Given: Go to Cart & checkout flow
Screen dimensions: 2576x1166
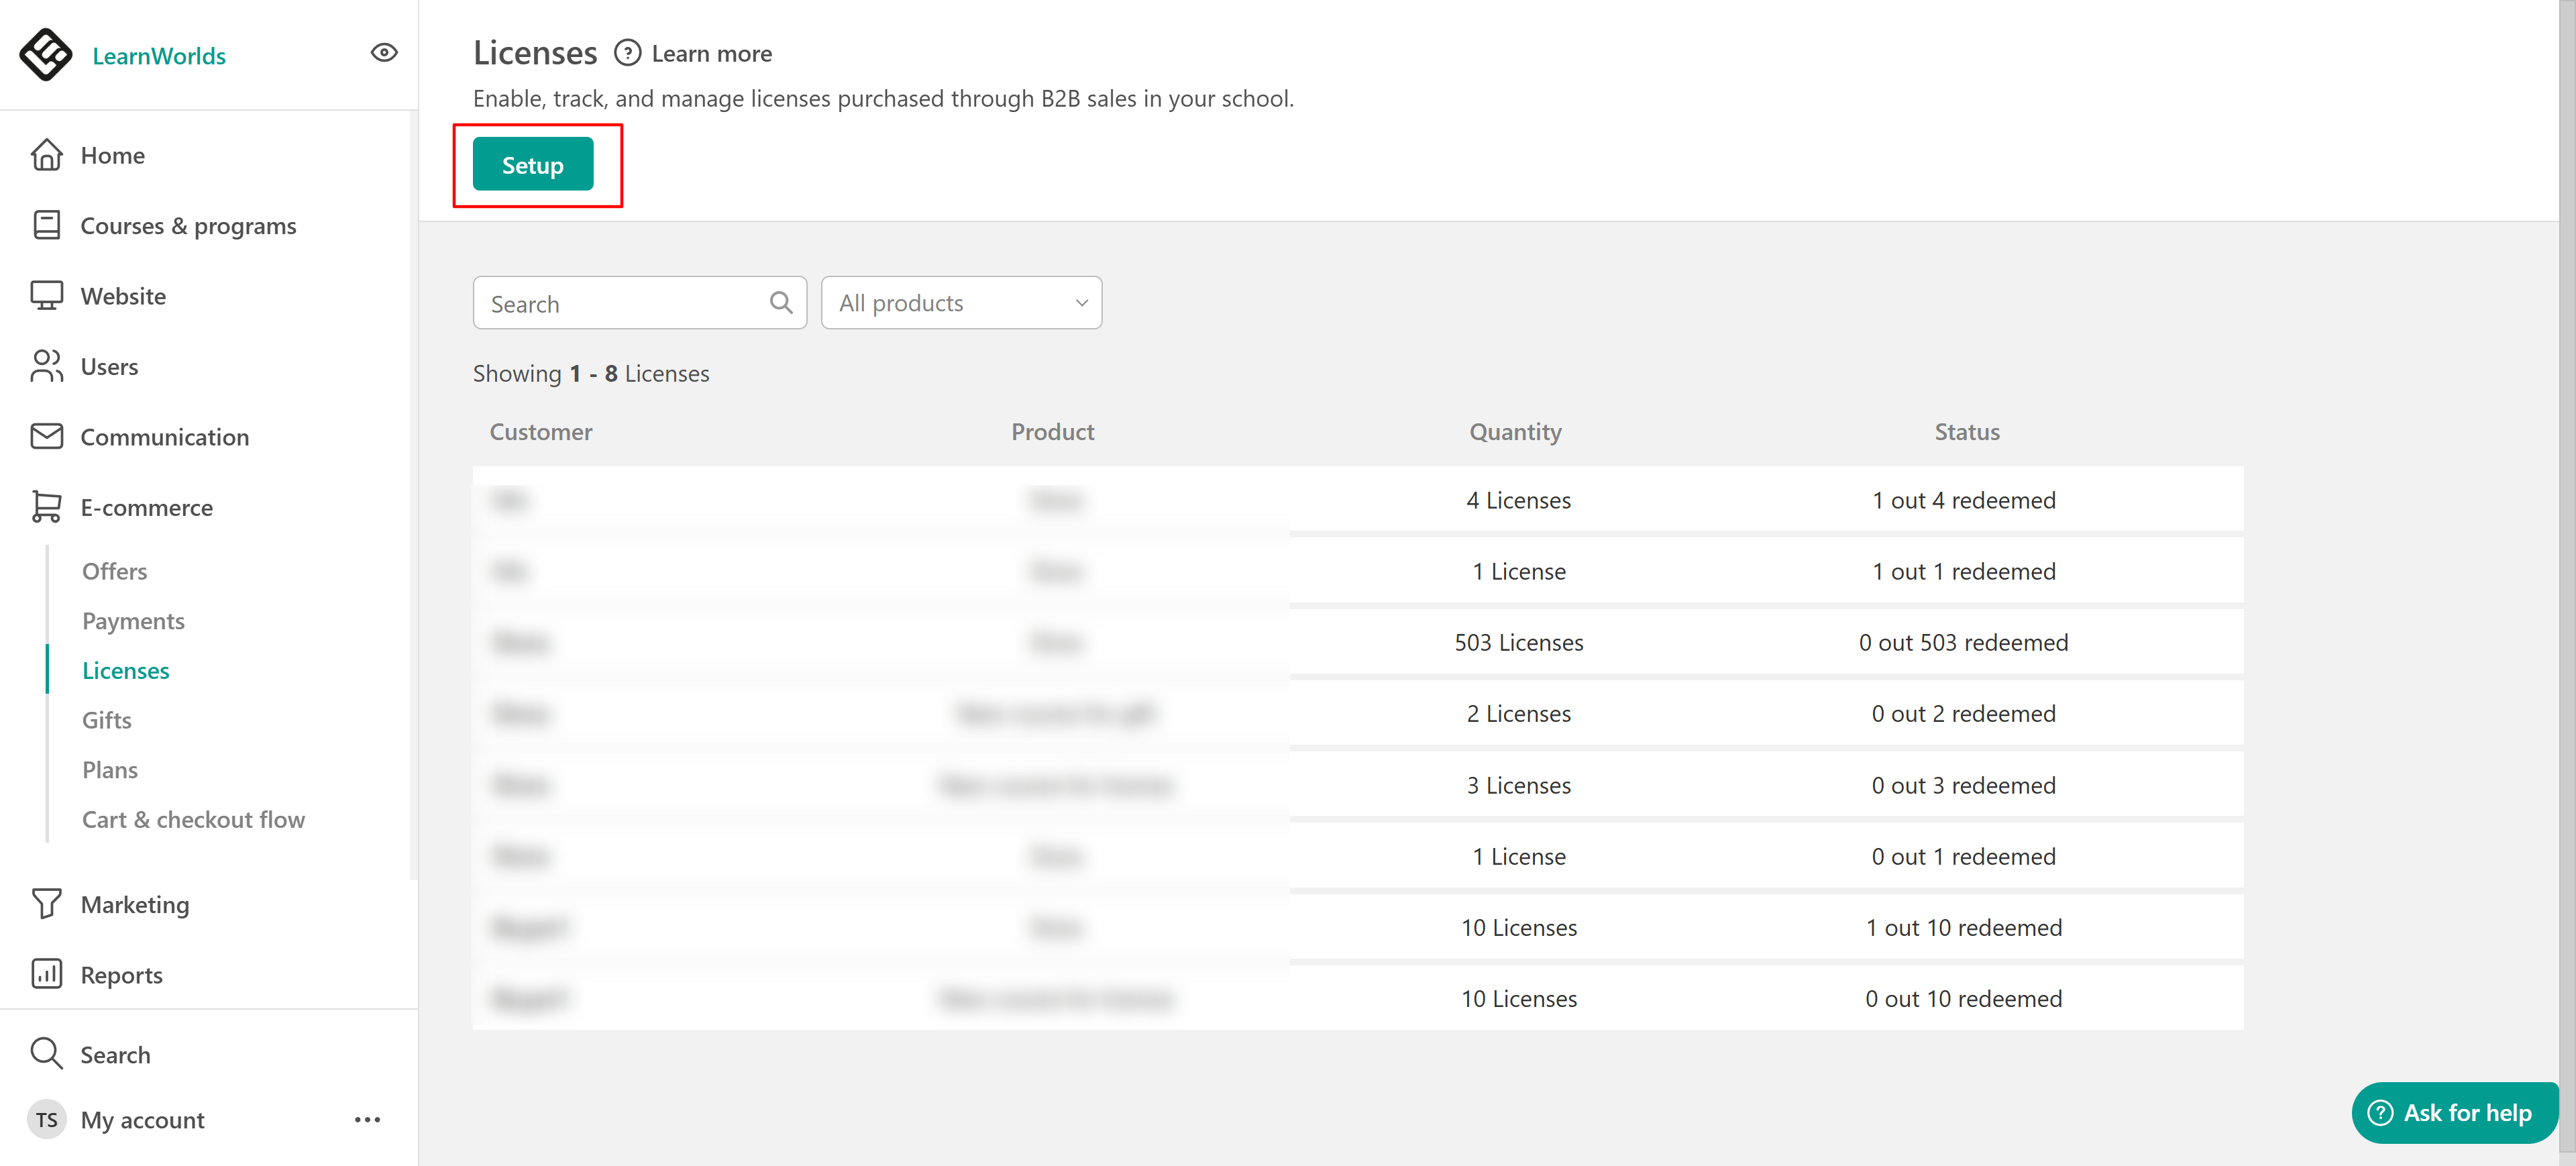Looking at the screenshot, I should [x=193, y=820].
